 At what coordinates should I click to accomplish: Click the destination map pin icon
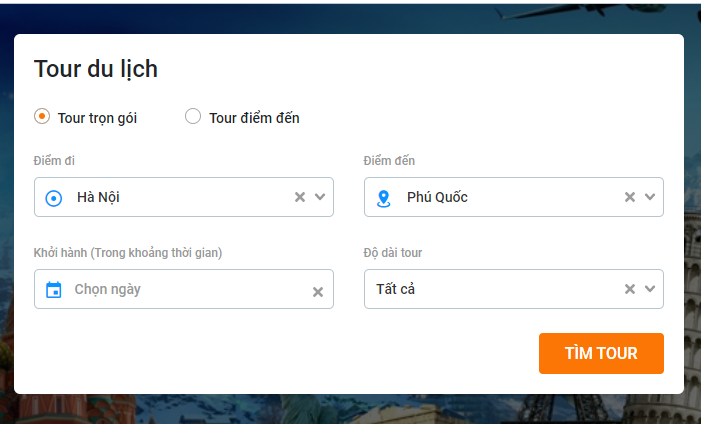point(384,198)
